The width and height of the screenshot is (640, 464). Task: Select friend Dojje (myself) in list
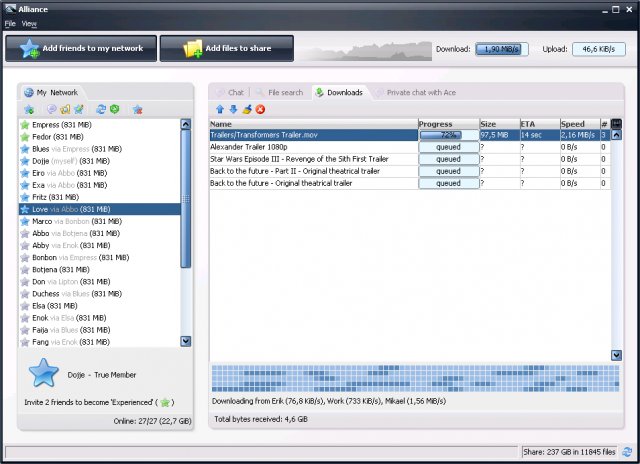(100, 161)
